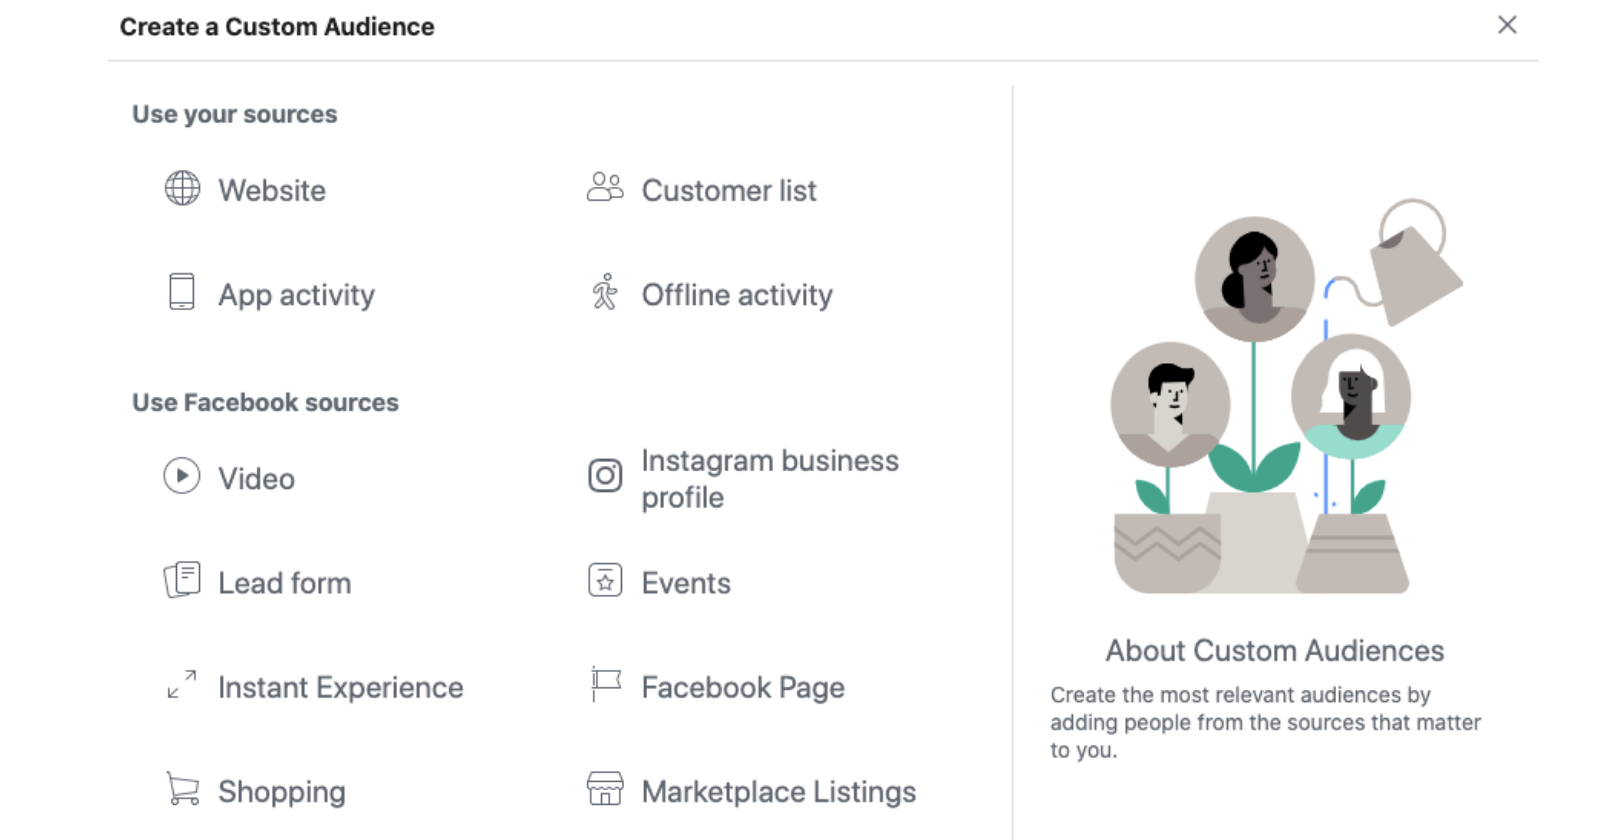Click the starred Events icon

tap(605, 580)
